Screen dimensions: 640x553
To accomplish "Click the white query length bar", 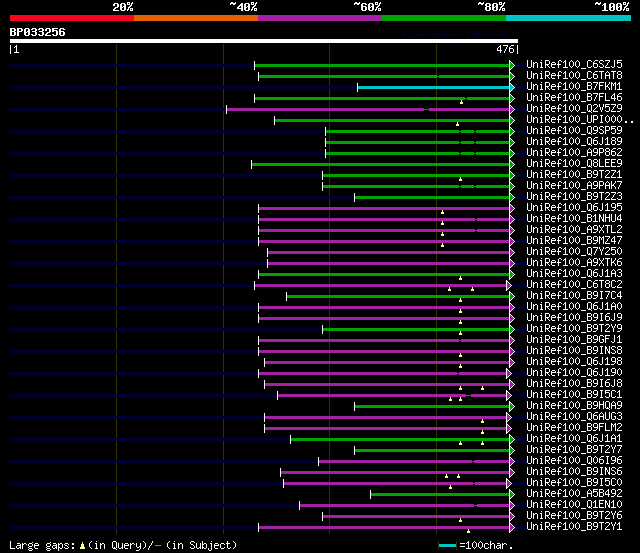I will coord(264,41).
